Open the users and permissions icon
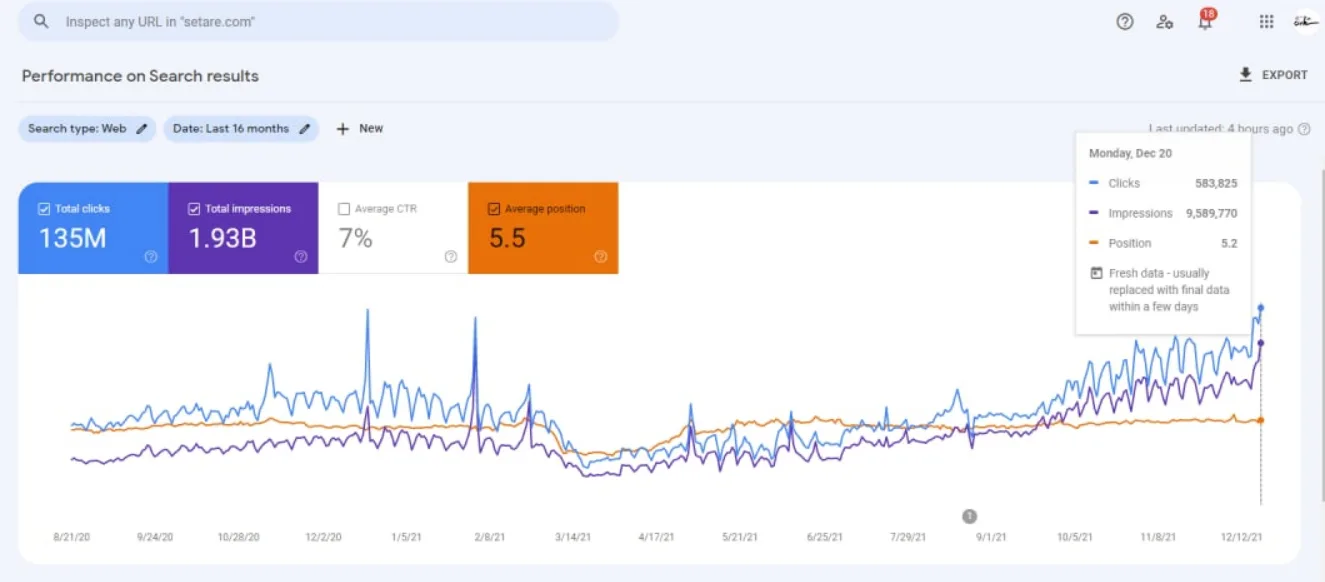The image size is (1325, 582). 1165,21
